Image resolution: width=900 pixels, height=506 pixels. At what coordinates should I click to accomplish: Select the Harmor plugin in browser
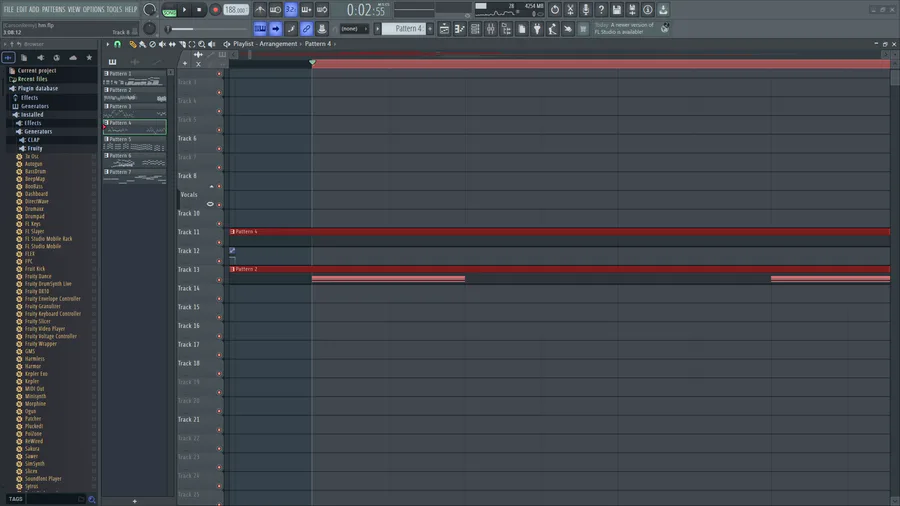coord(33,367)
